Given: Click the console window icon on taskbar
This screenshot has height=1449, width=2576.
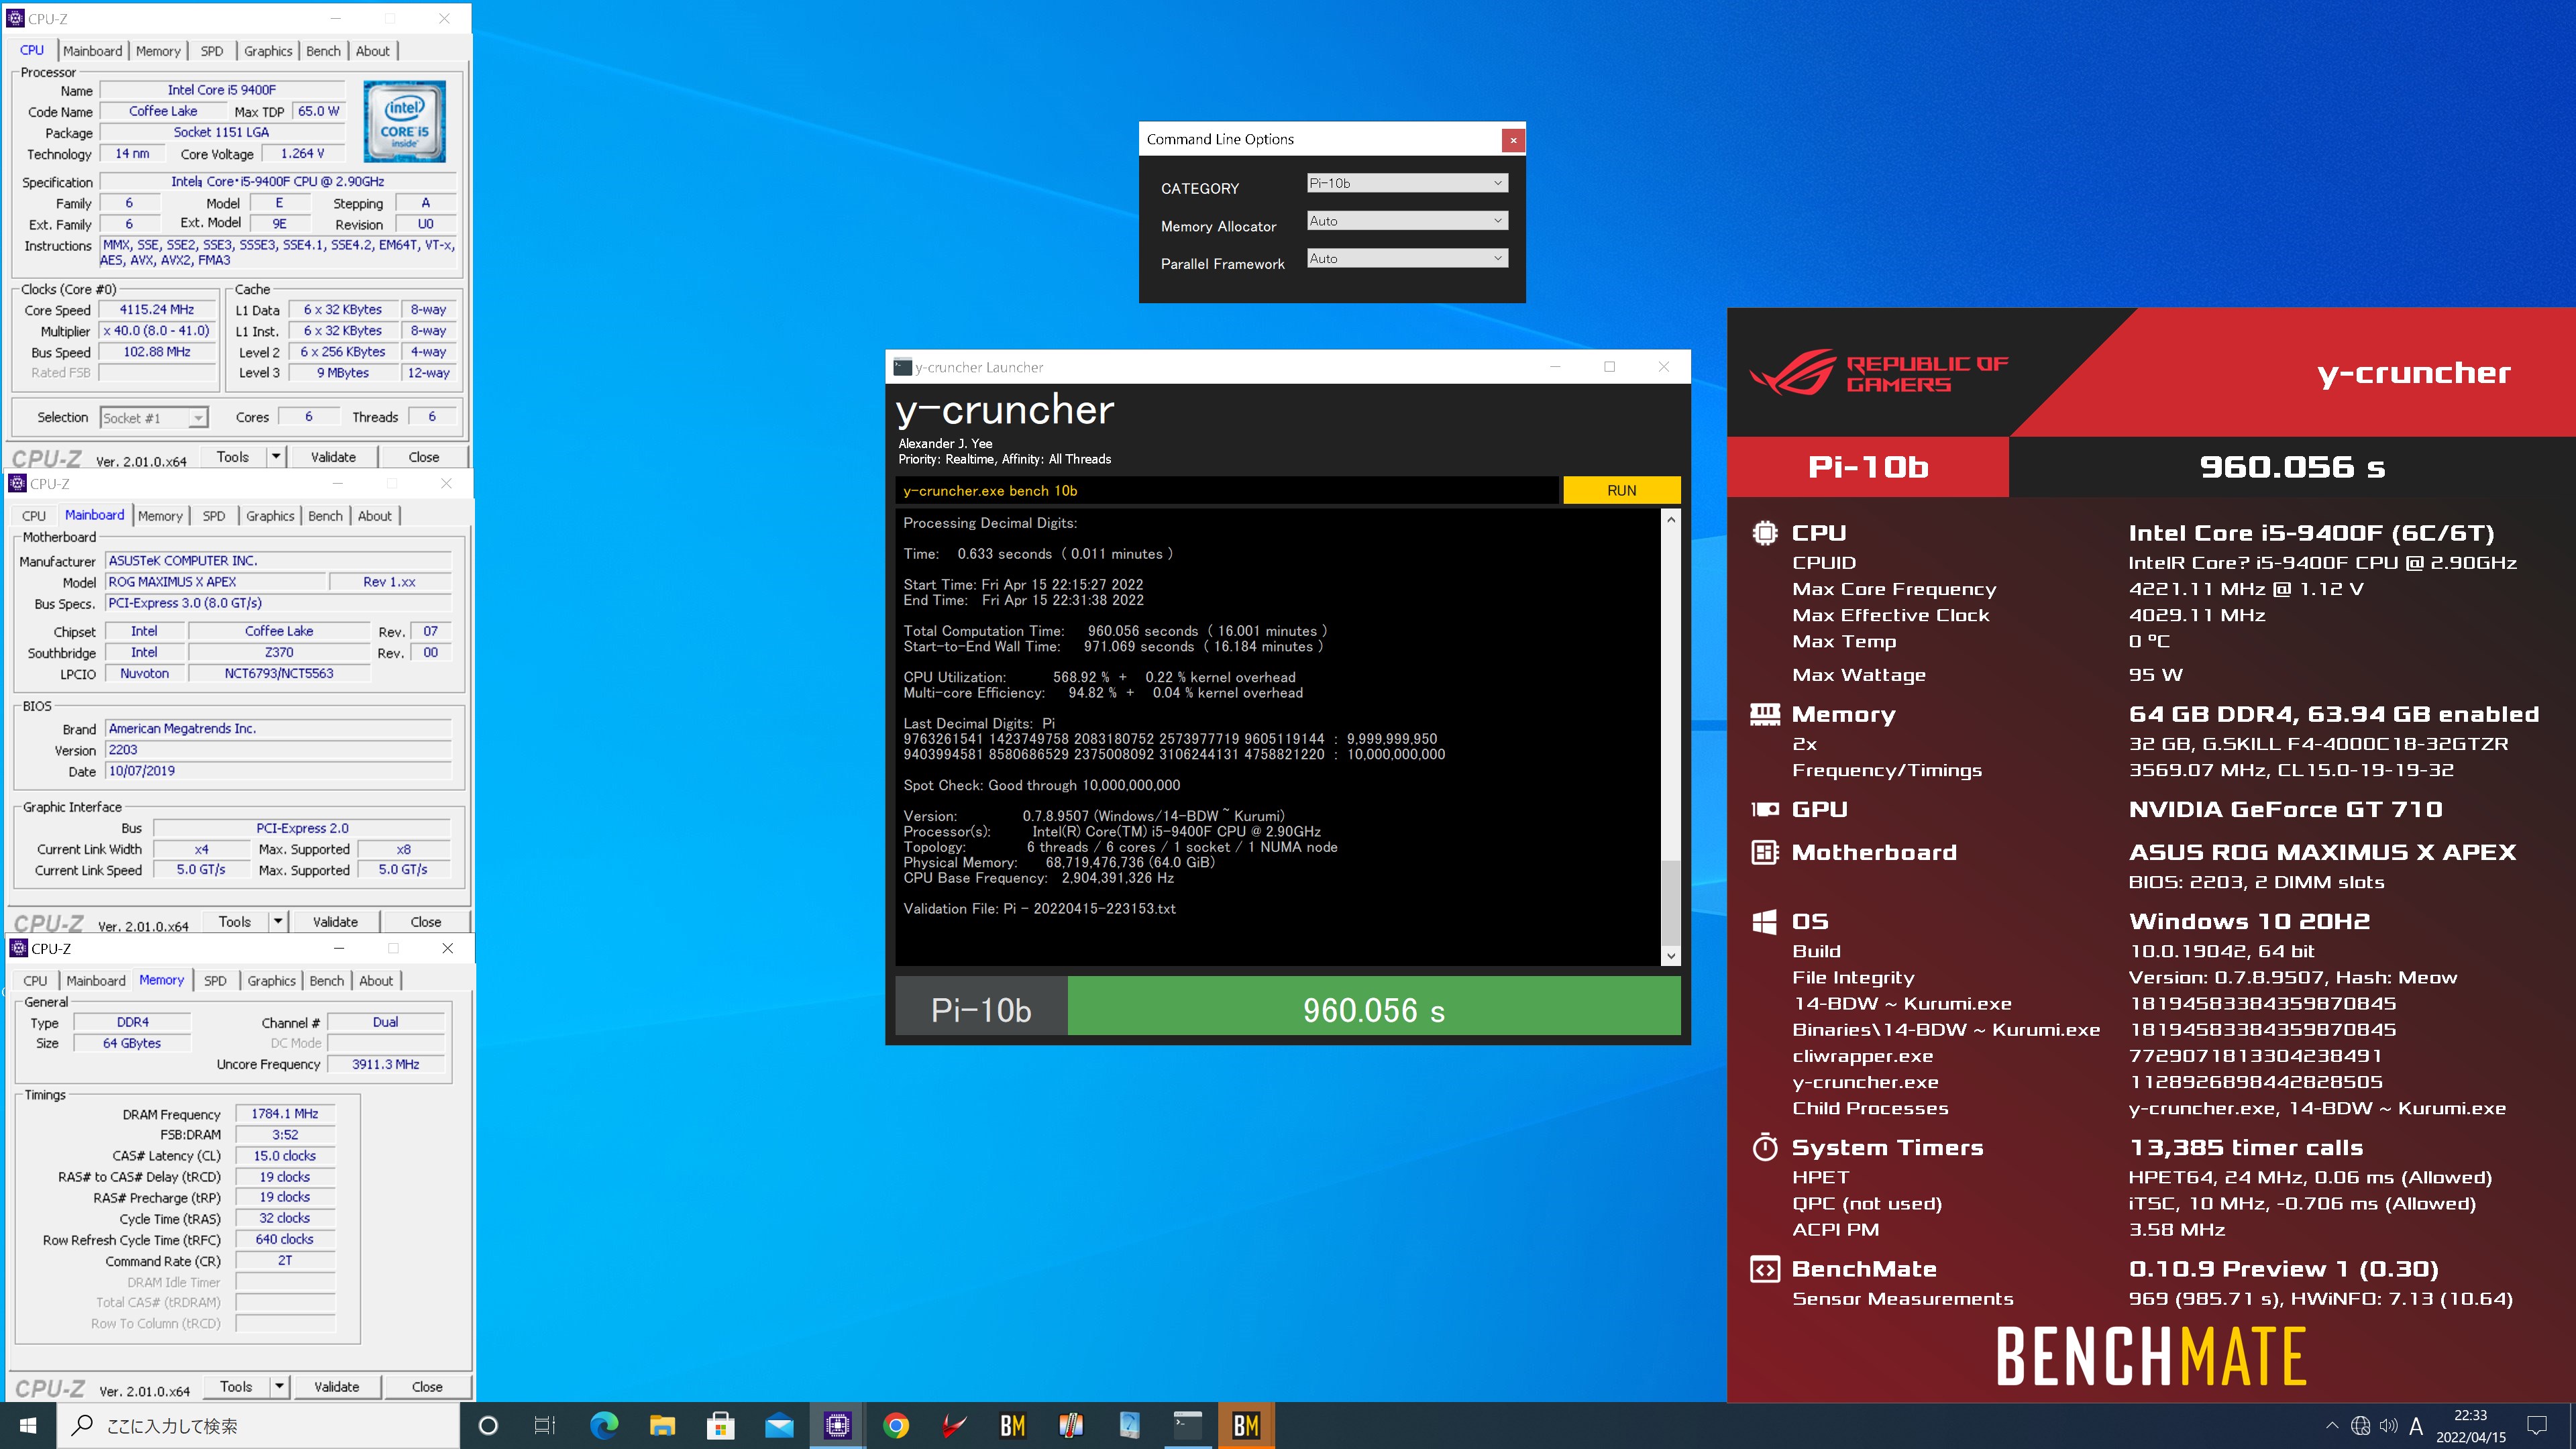Looking at the screenshot, I should [x=1187, y=1425].
